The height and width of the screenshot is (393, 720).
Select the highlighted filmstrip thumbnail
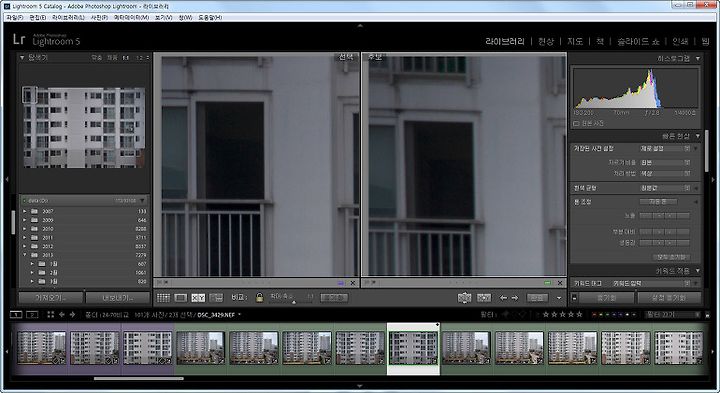point(413,348)
